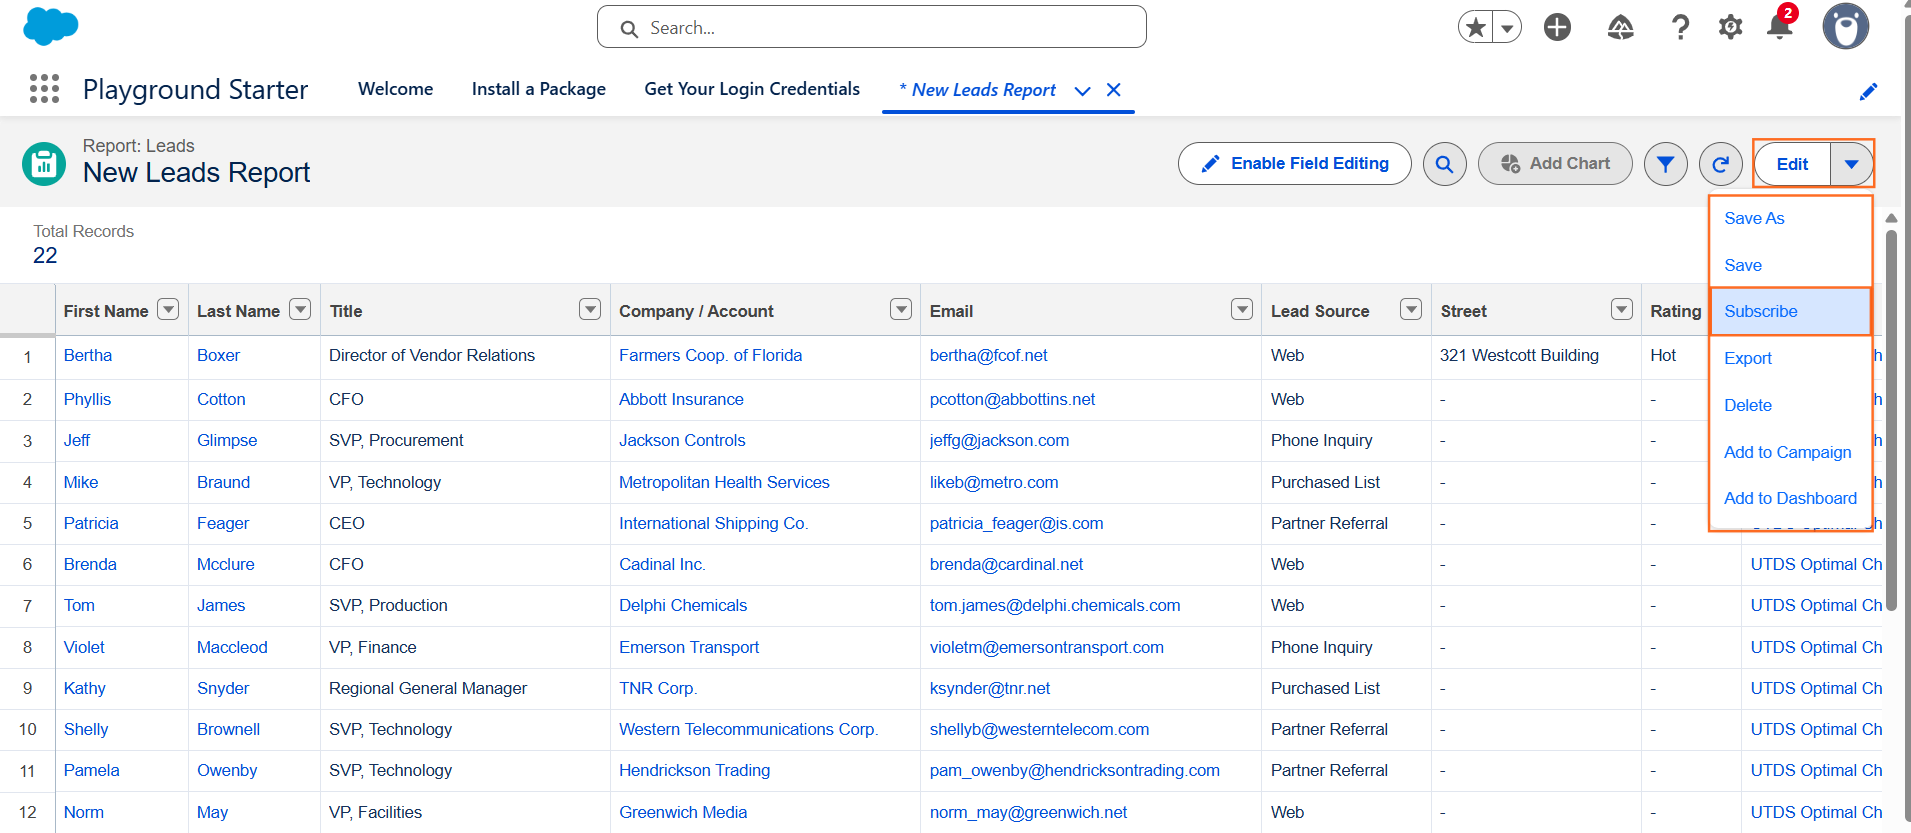The image size is (1911, 833).
Task: Click pam_owenby@hendricksontrading.com email
Action: [1075, 770]
